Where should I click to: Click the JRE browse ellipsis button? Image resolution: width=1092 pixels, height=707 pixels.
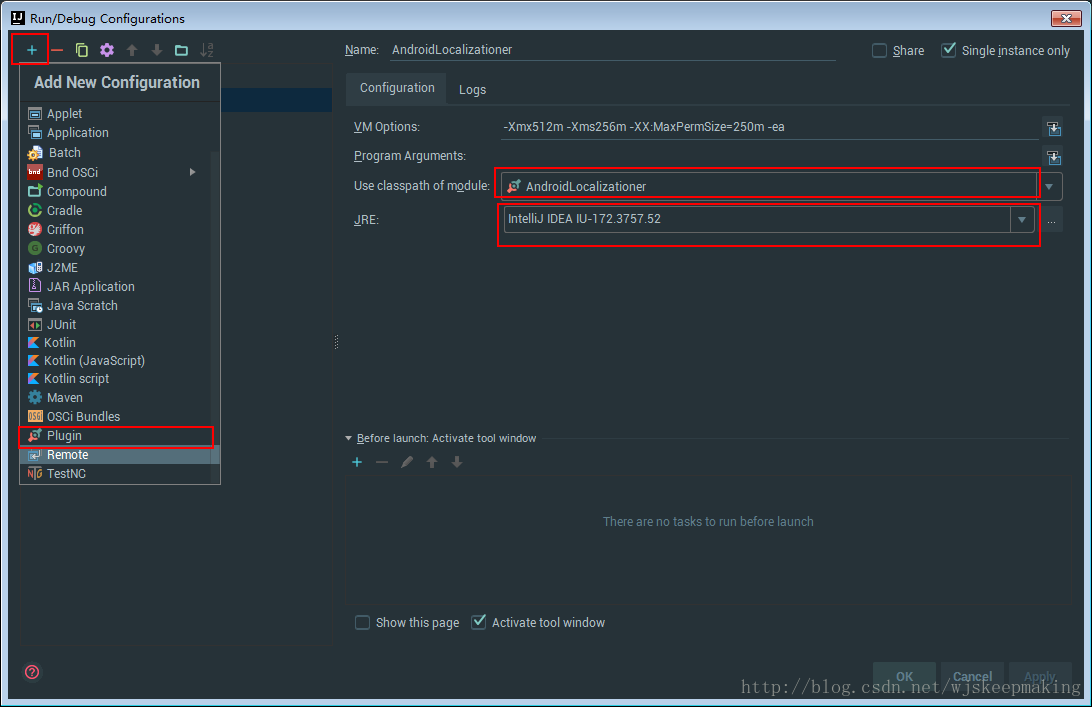[1052, 221]
